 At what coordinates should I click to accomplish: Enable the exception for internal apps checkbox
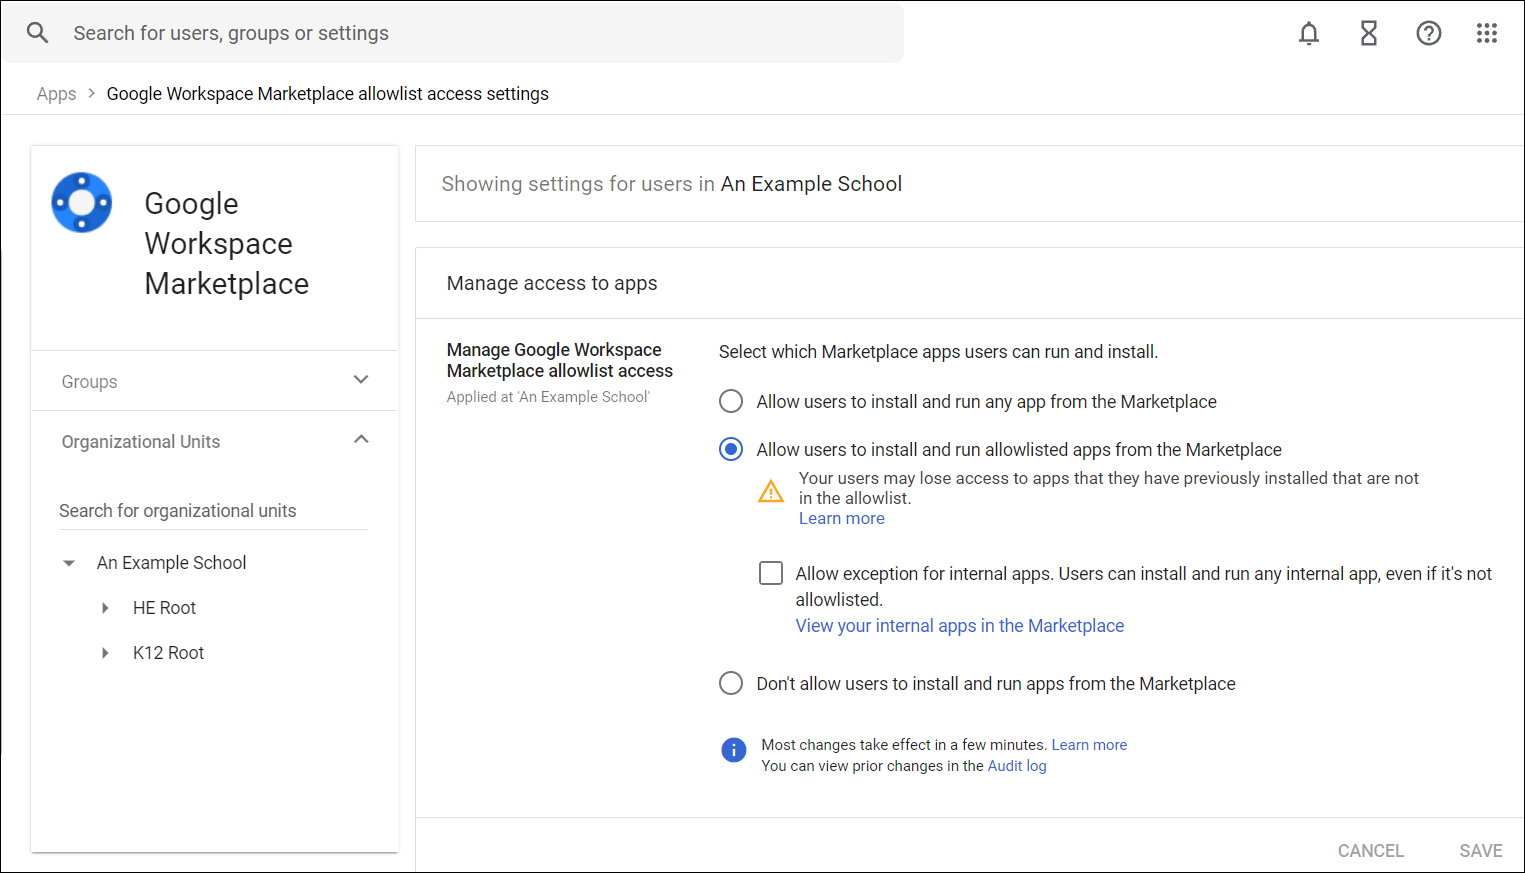click(771, 573)
